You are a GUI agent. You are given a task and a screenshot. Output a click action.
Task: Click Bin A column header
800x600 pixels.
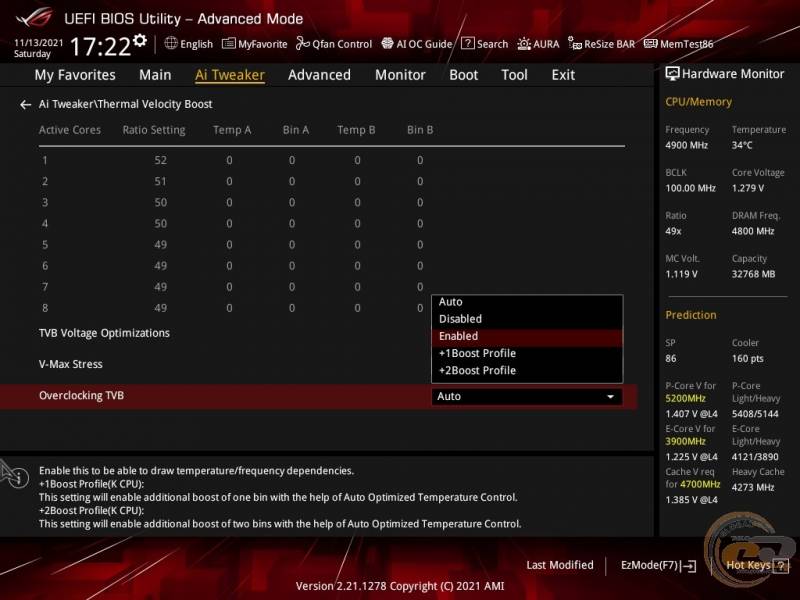(x=296, y=130)
